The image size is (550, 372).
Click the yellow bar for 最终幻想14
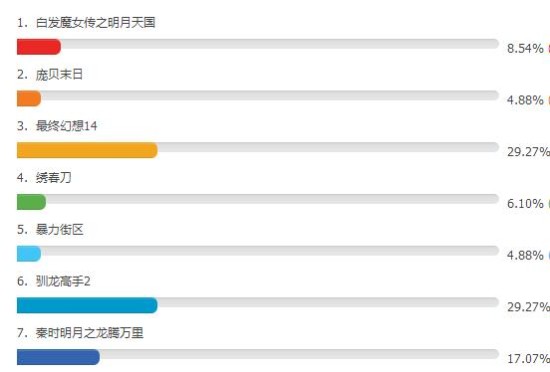(87, 150)
